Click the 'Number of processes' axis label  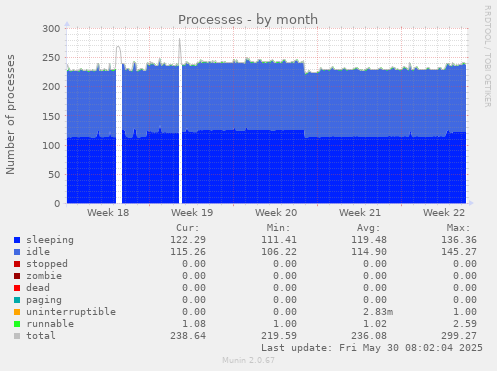coord(10,114)
